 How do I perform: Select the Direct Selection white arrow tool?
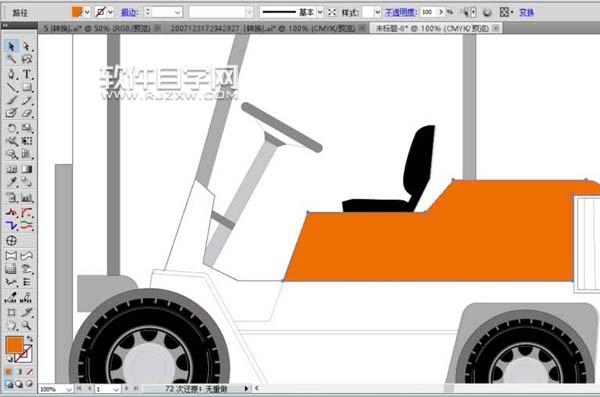26,46
